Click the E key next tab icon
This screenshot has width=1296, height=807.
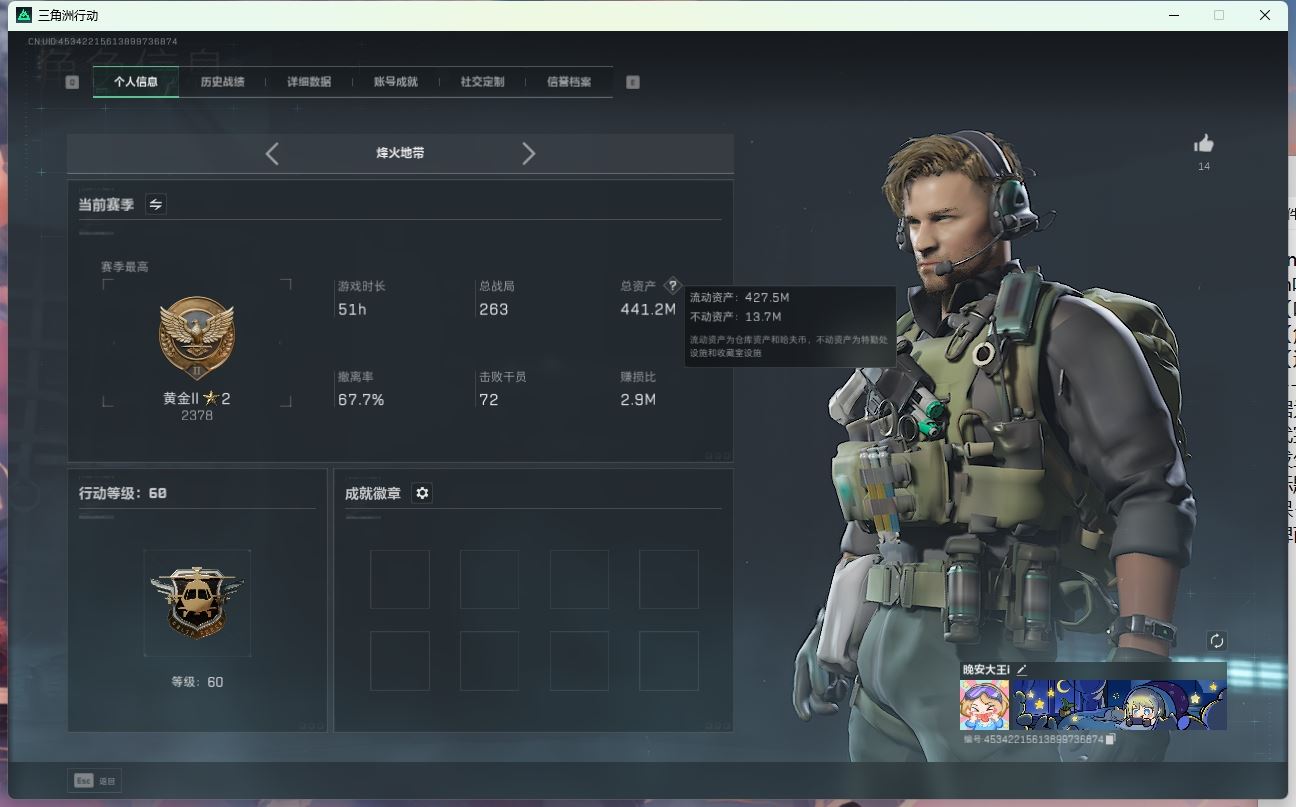pos(632,82)
